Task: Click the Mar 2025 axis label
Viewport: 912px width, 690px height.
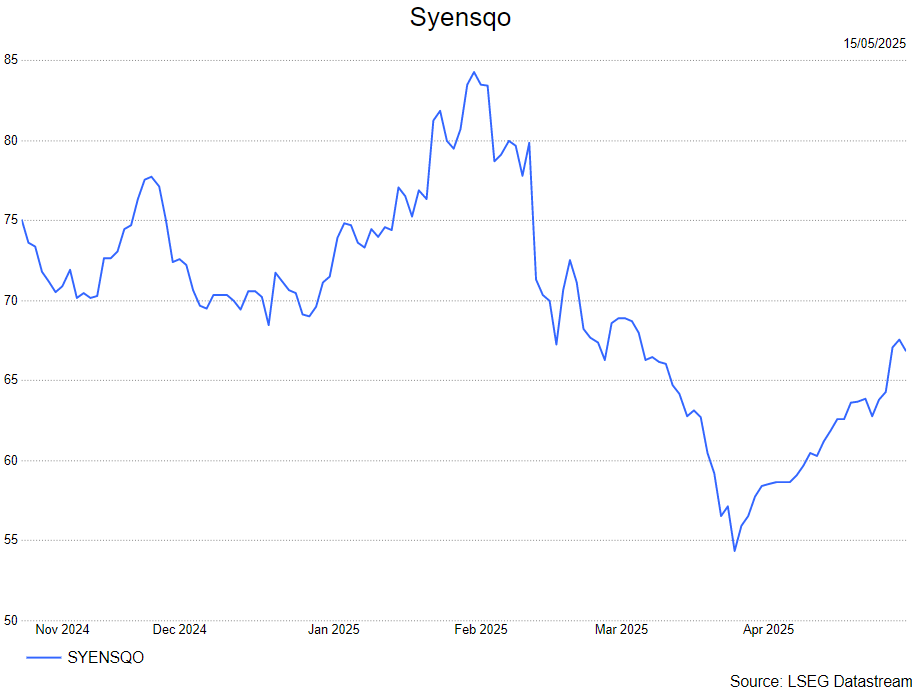Action: pos(621,629)
